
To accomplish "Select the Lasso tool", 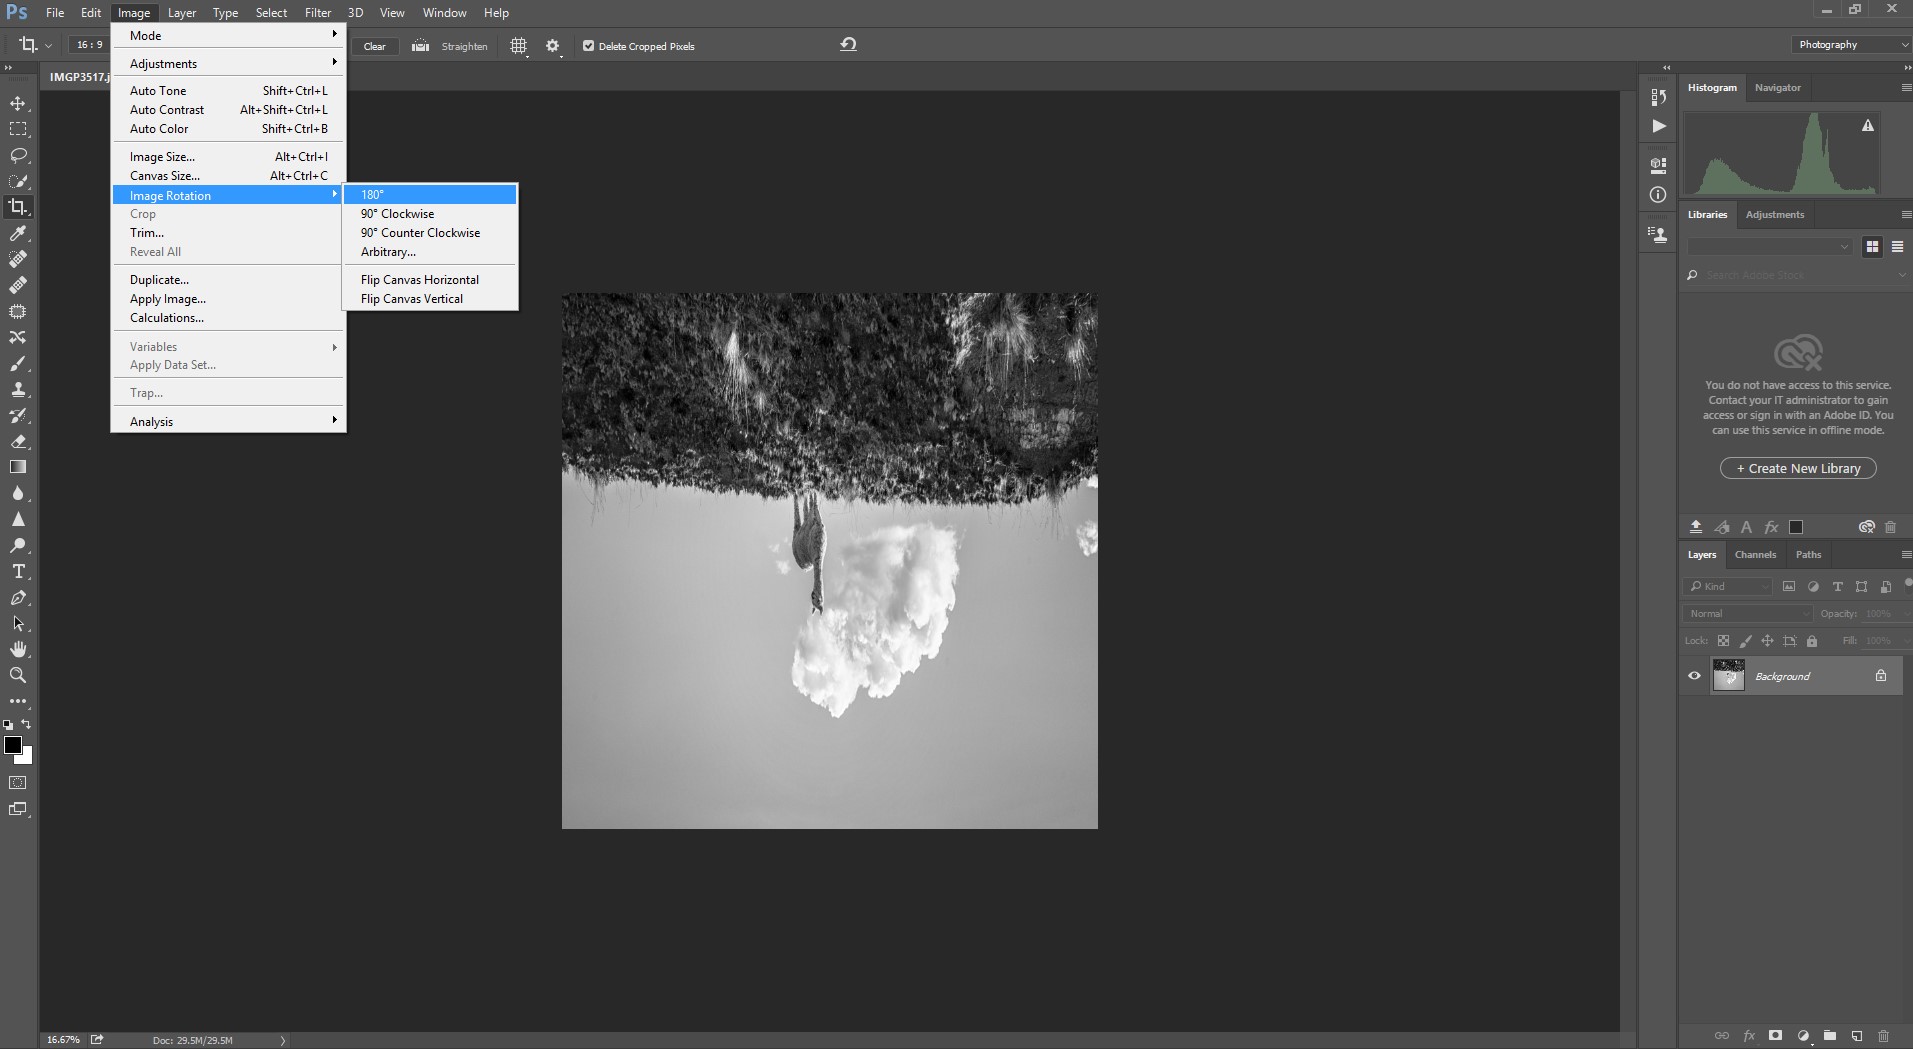I will (x=18, y=155).
